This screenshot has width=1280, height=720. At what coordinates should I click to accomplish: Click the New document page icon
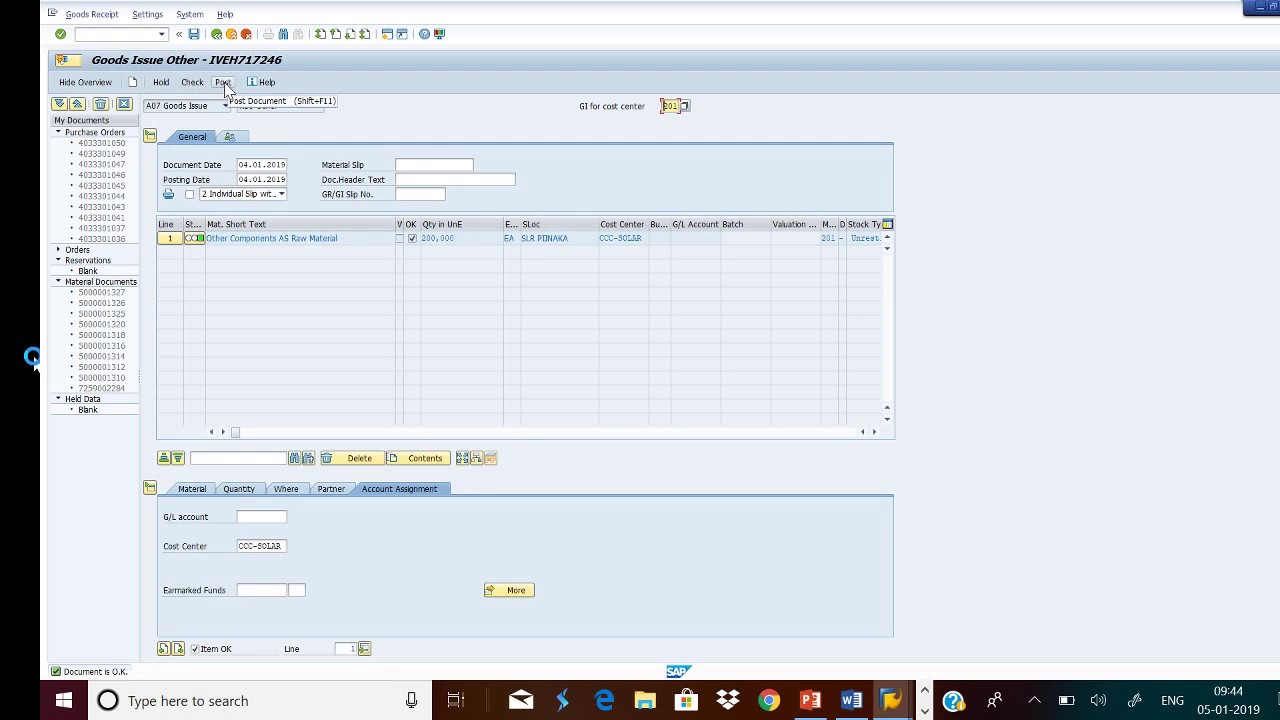[x=132, y=82]
